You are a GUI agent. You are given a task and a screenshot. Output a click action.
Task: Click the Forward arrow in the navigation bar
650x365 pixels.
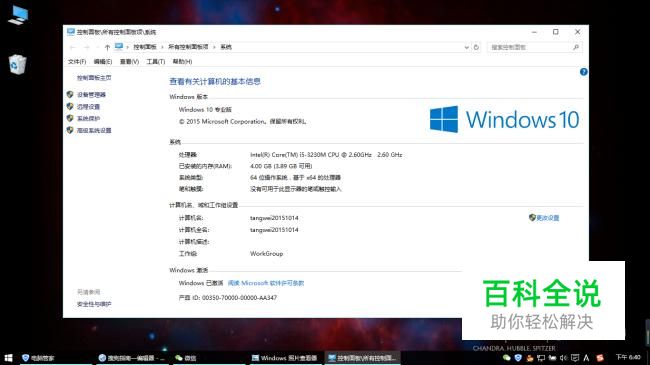[86, 47]
